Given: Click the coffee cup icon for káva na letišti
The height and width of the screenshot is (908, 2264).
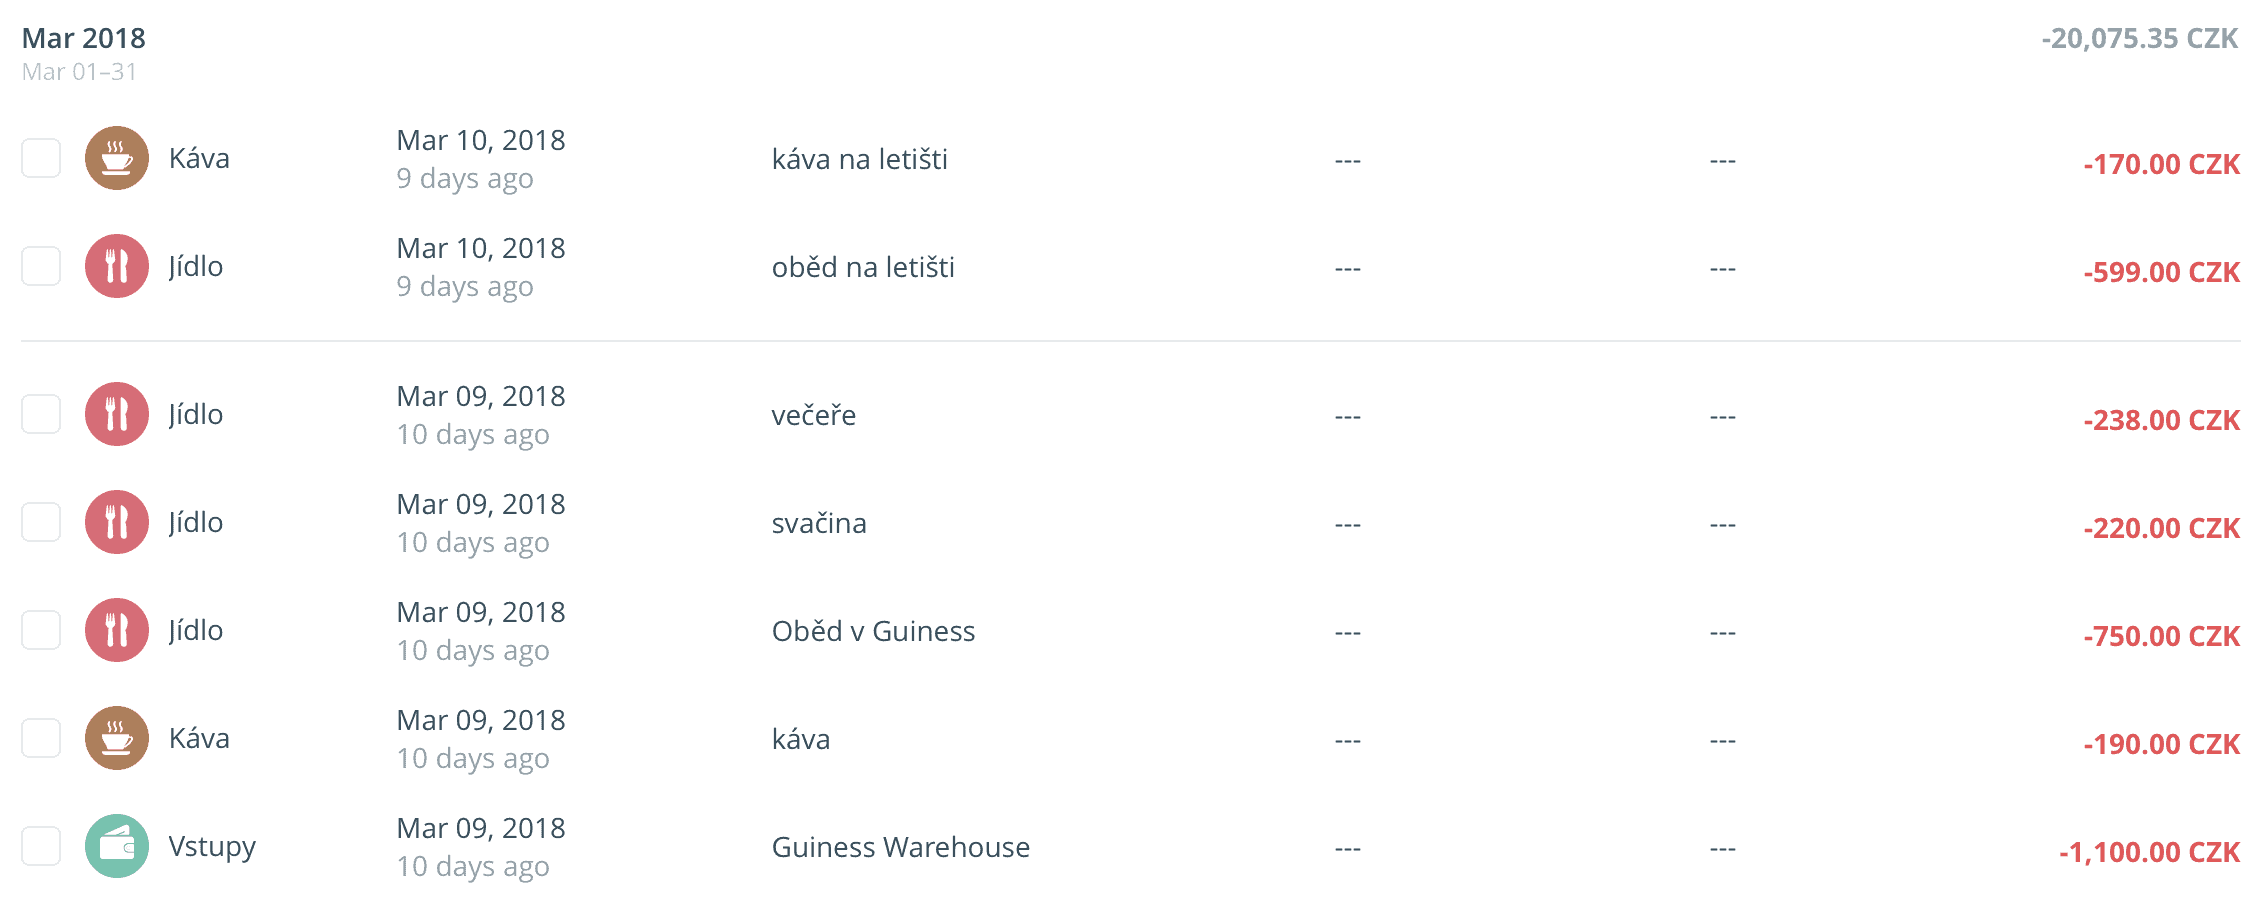Looking at the screenshot, I should (117, 158).
